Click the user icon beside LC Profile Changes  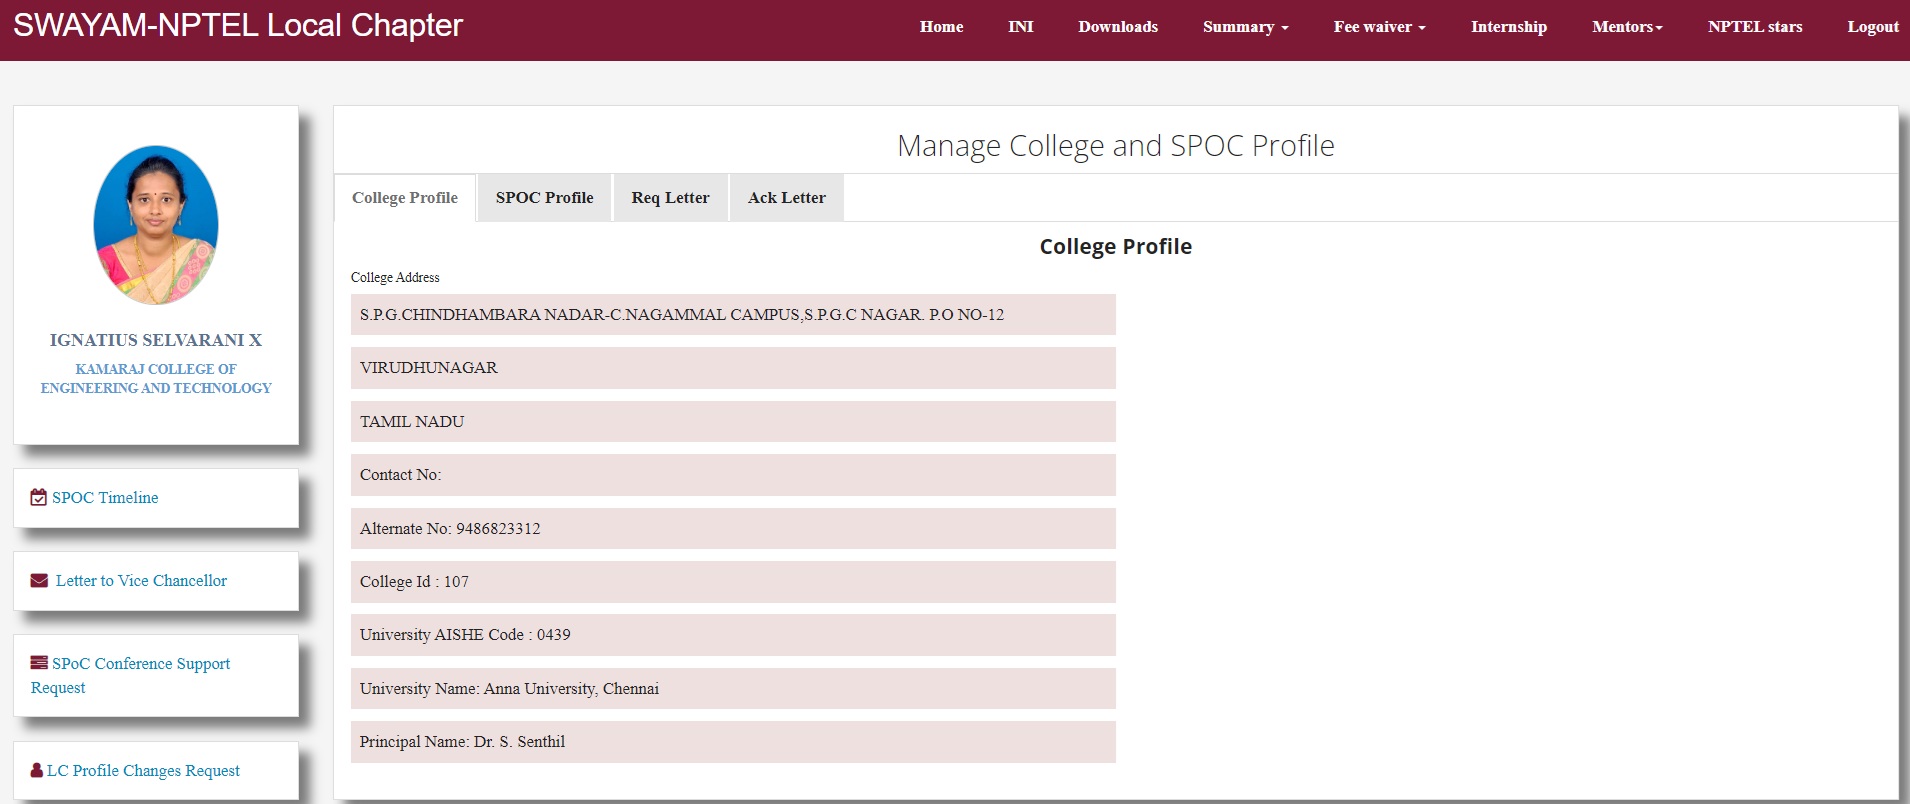pos(37,770)
